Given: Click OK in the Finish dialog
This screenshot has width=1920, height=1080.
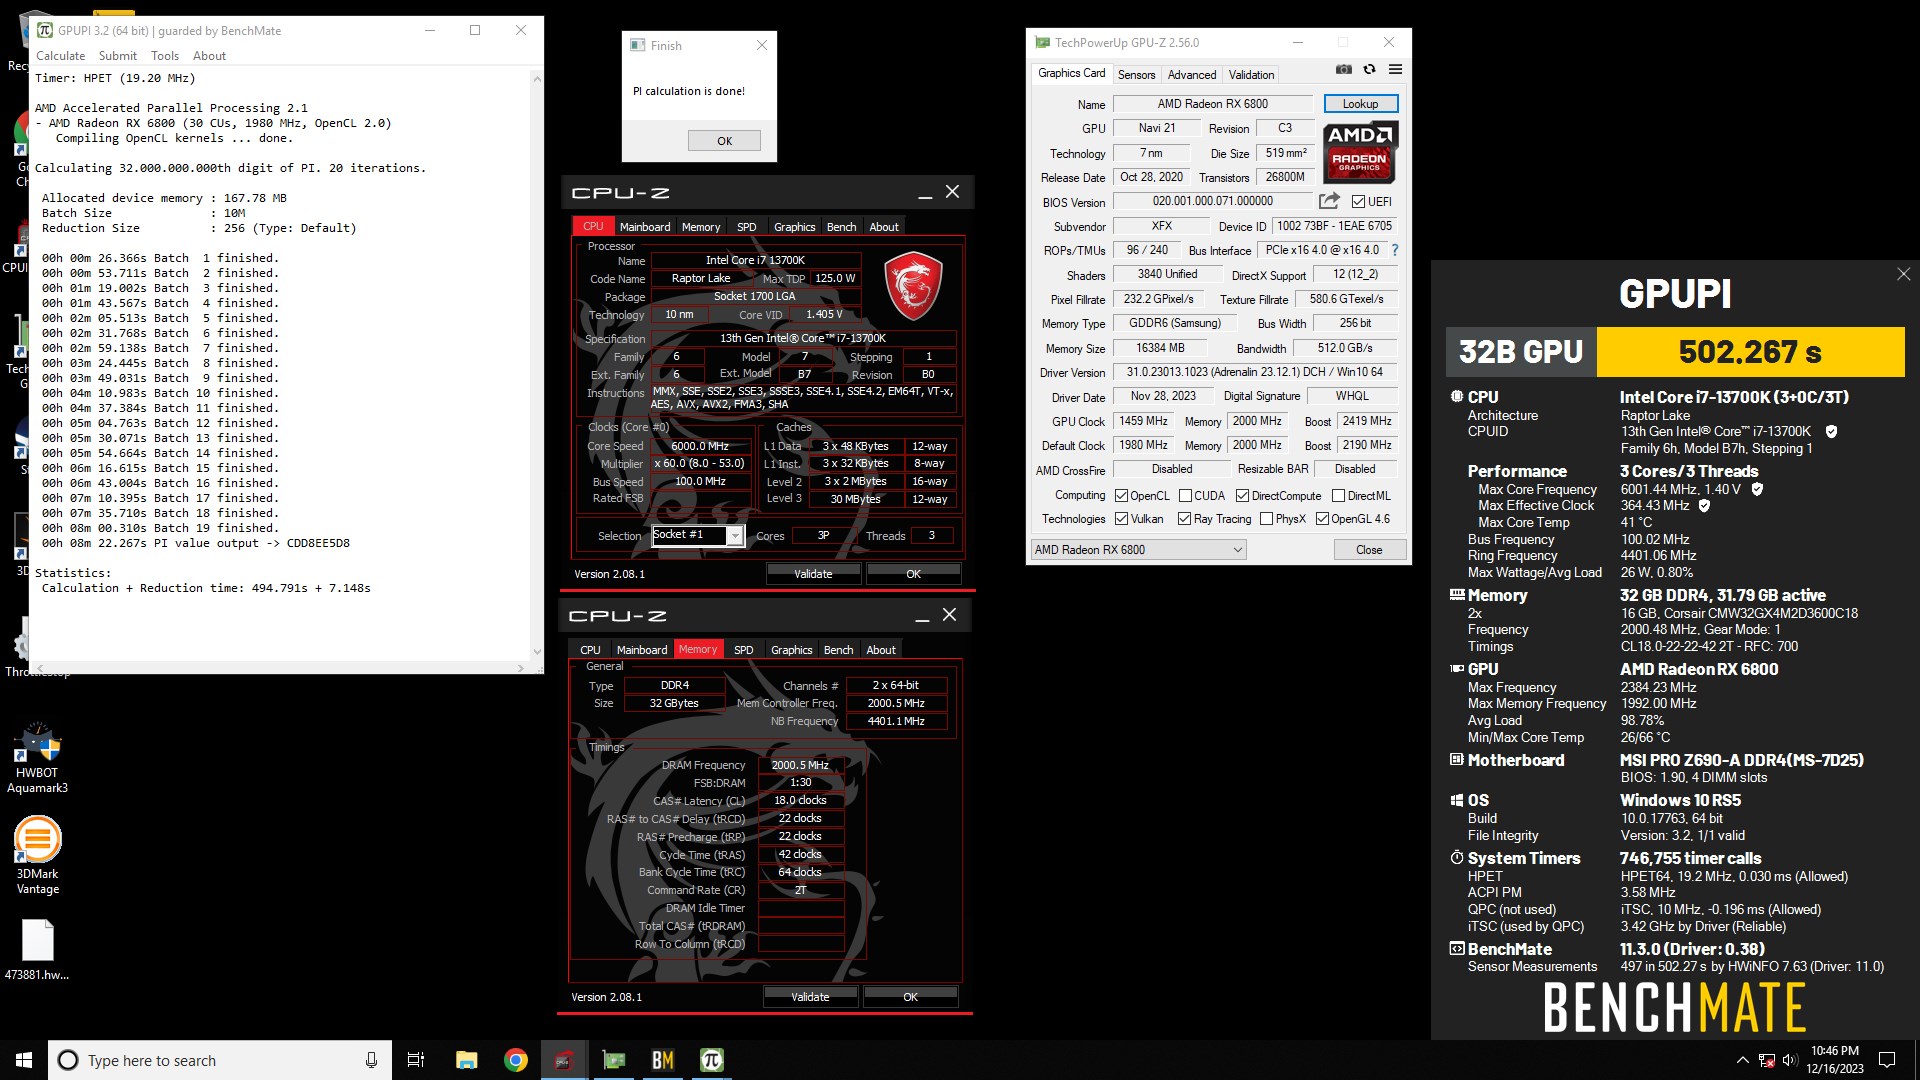Looking at the screenshot, I should 724,141.
